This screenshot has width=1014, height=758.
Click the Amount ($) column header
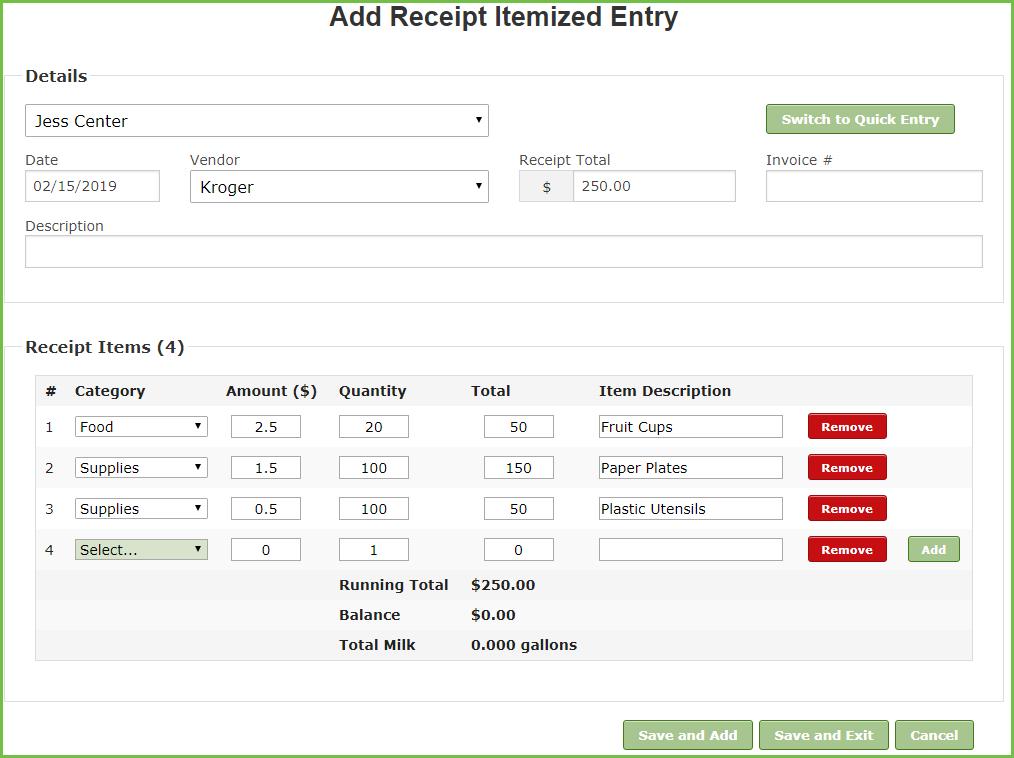272,391
